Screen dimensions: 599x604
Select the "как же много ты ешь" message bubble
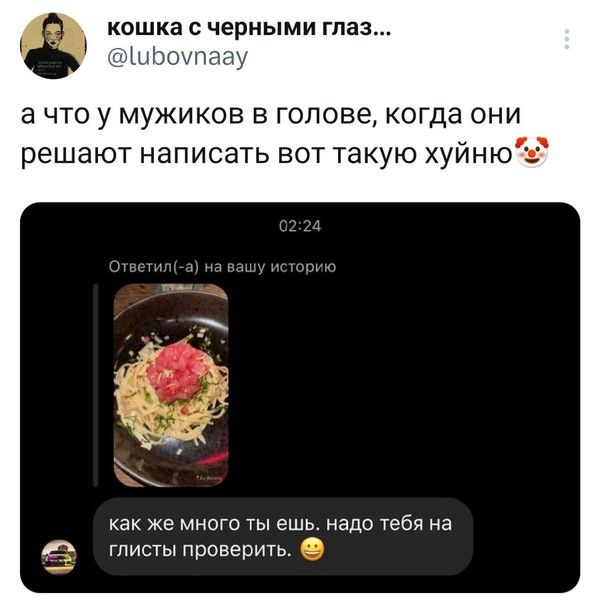tap(284, 537)
